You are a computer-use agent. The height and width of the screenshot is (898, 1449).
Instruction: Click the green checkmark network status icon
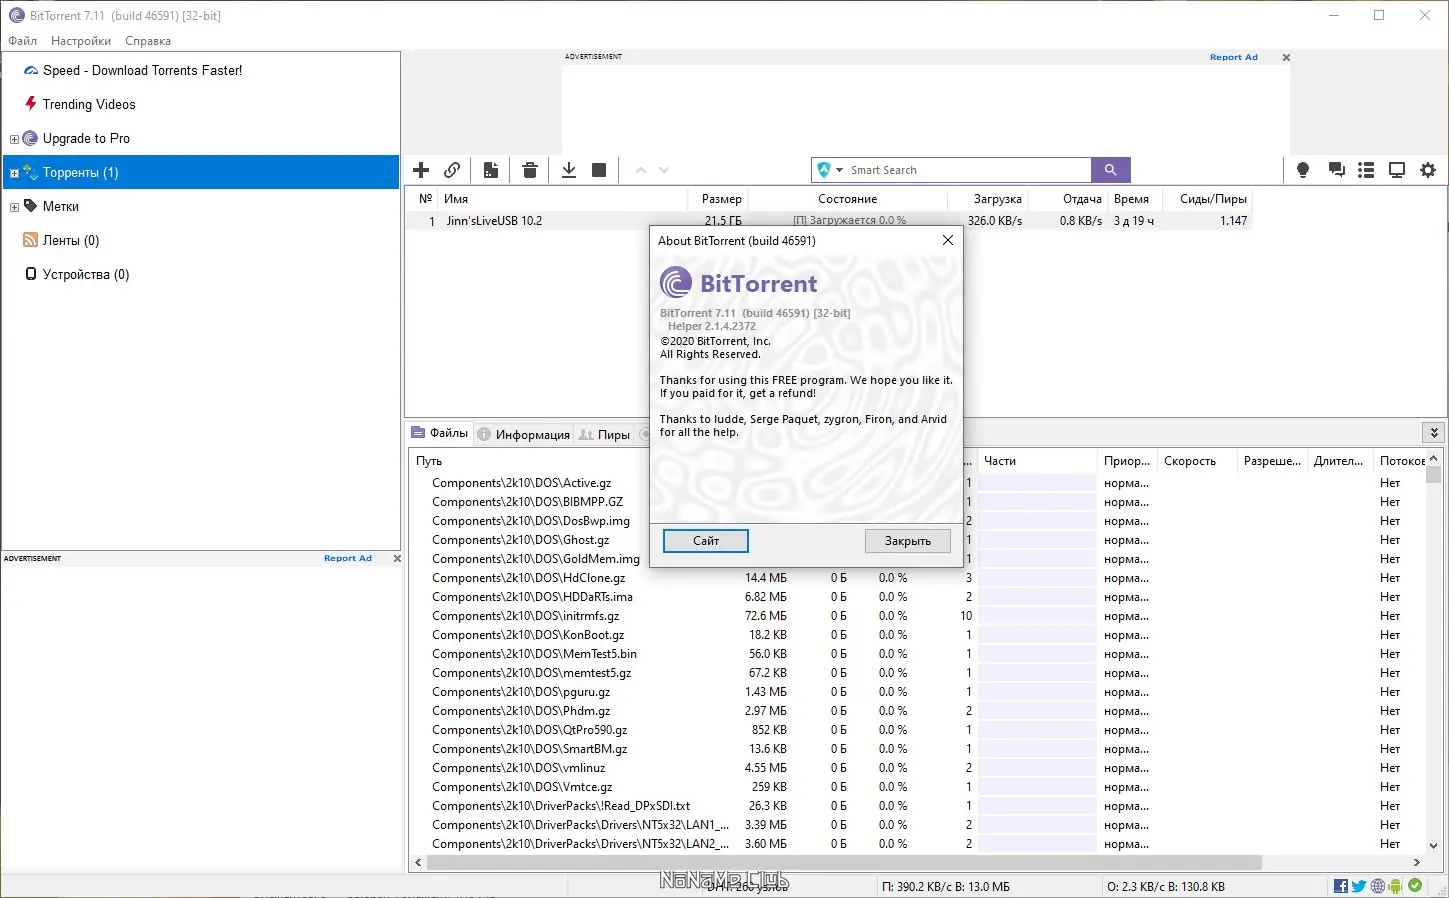(1415, 886)
